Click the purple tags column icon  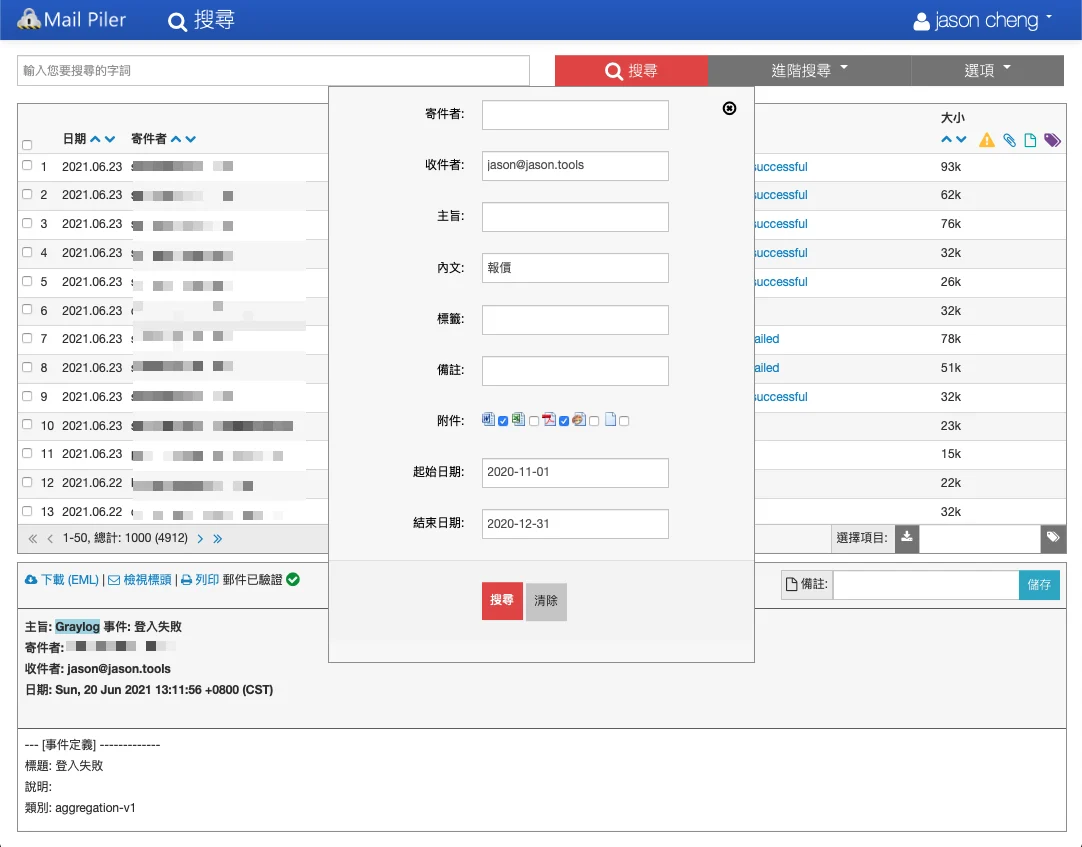pos(1052,140)
